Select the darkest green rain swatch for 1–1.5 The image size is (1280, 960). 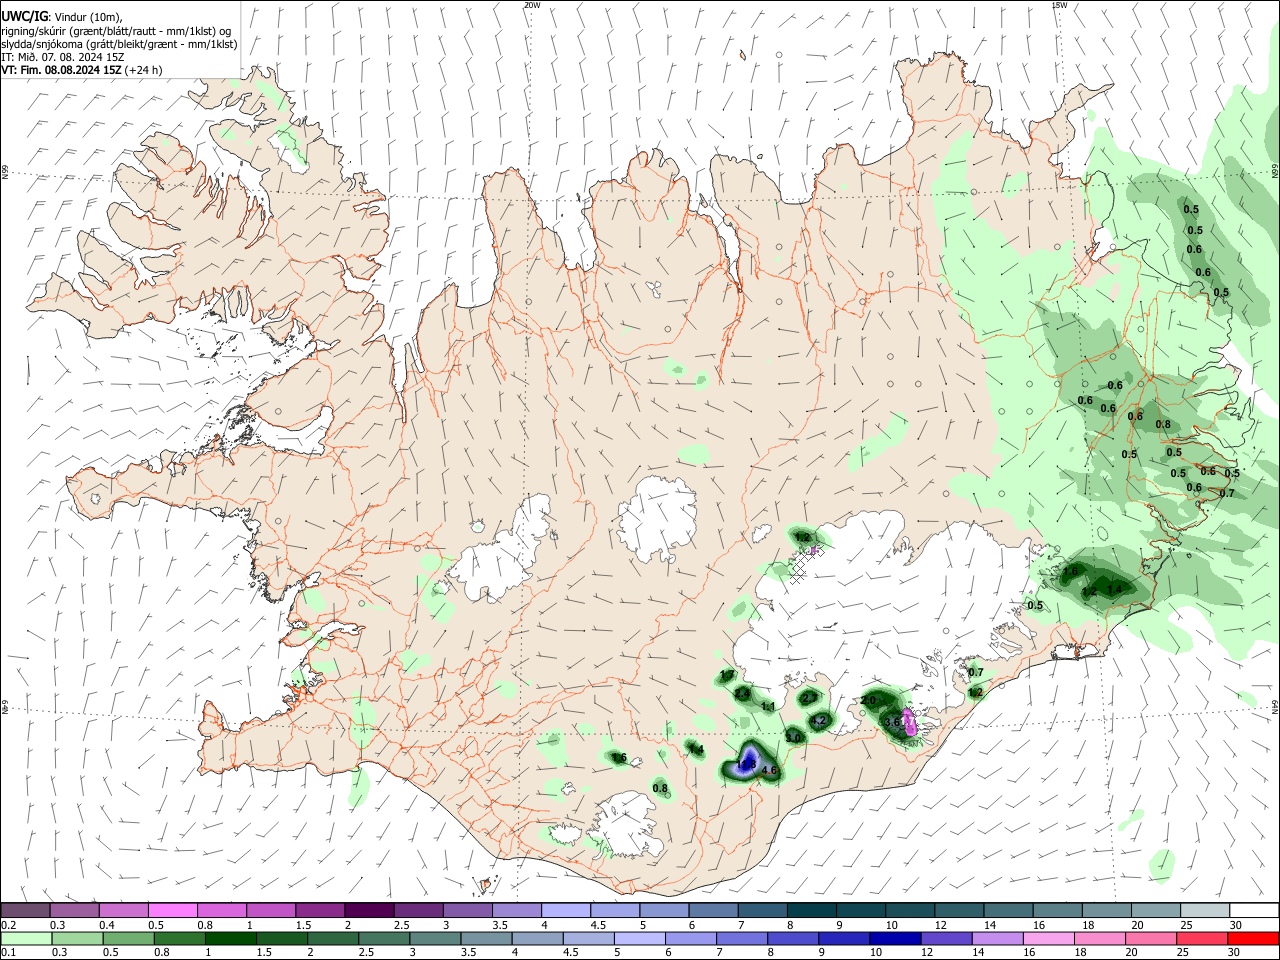pos(231,938)
